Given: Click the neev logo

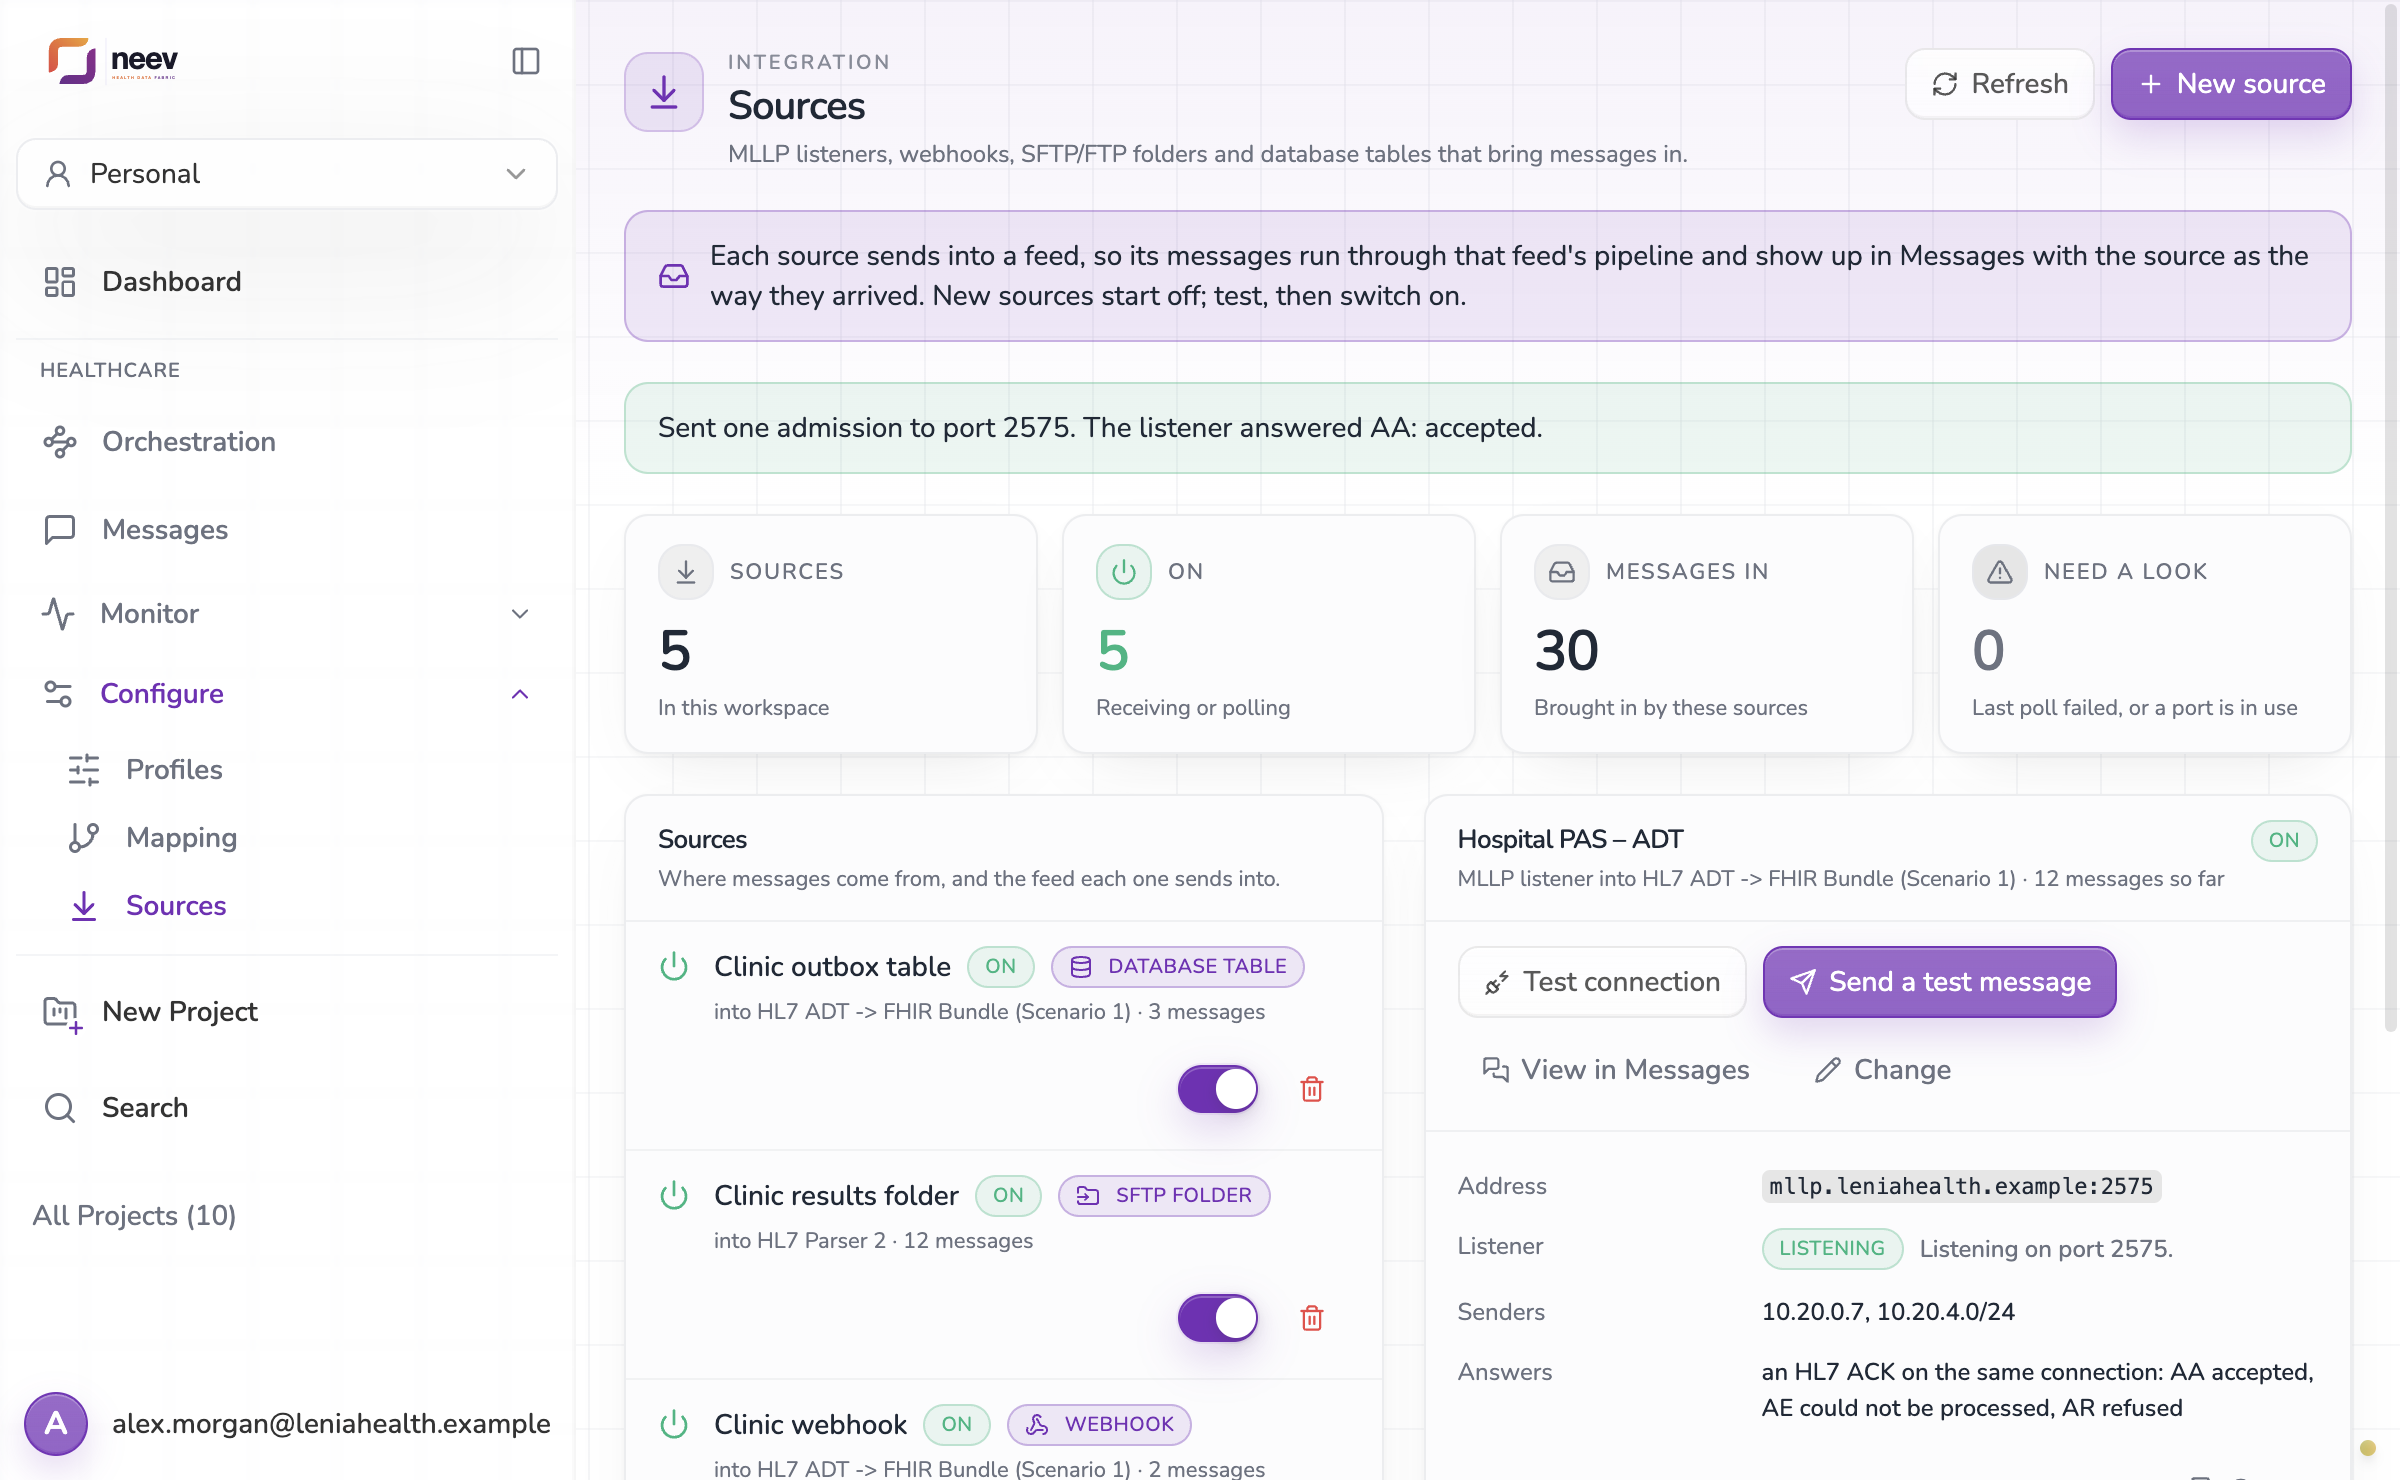Looking at the screenshot, I should [113, 61].
